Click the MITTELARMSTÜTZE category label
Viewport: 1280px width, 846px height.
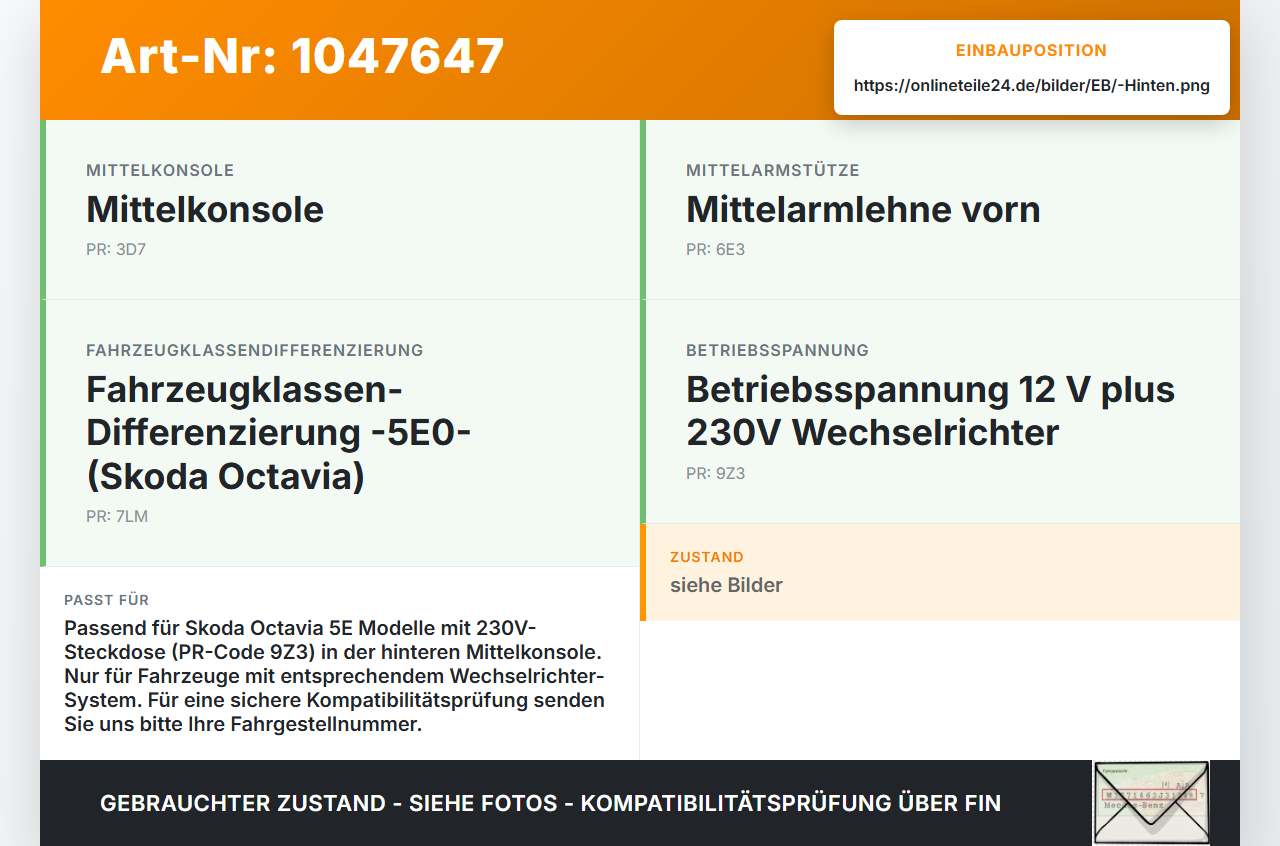pos(773,171)
